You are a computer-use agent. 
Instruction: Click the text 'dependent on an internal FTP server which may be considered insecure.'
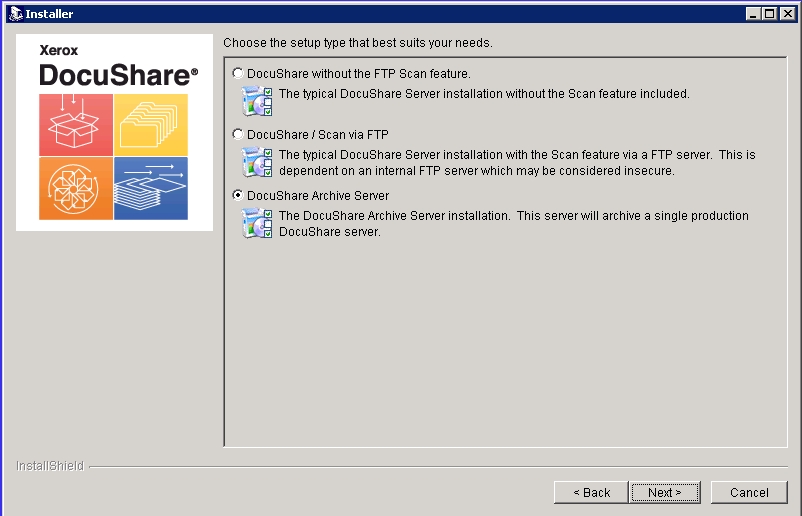(477, 171)
